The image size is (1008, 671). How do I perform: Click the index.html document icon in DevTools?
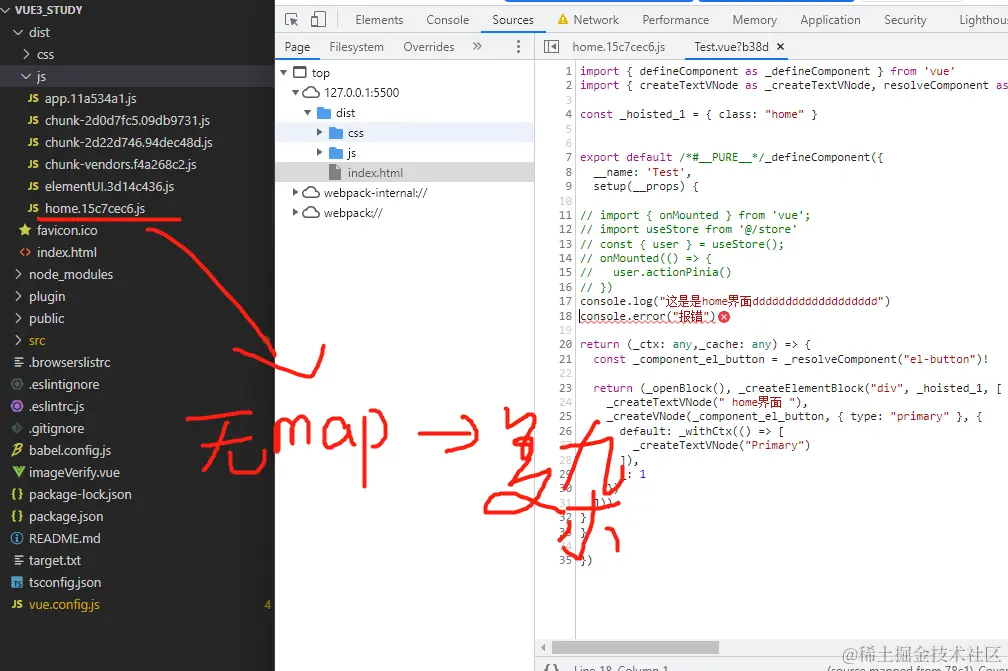(x=335, y=172)
